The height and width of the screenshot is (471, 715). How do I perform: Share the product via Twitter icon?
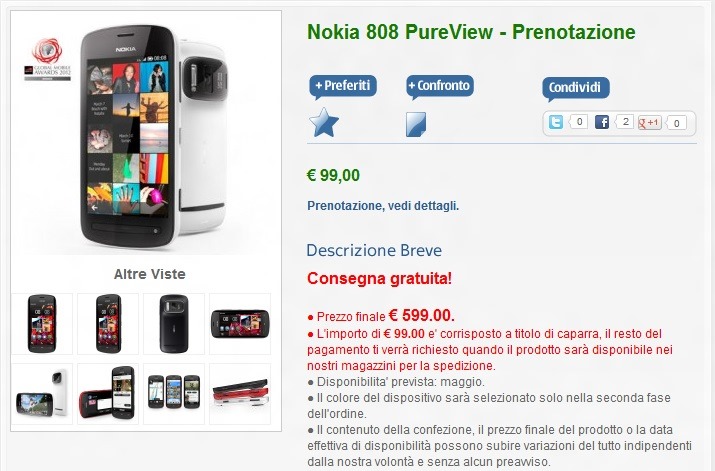[x=555, y=122]
